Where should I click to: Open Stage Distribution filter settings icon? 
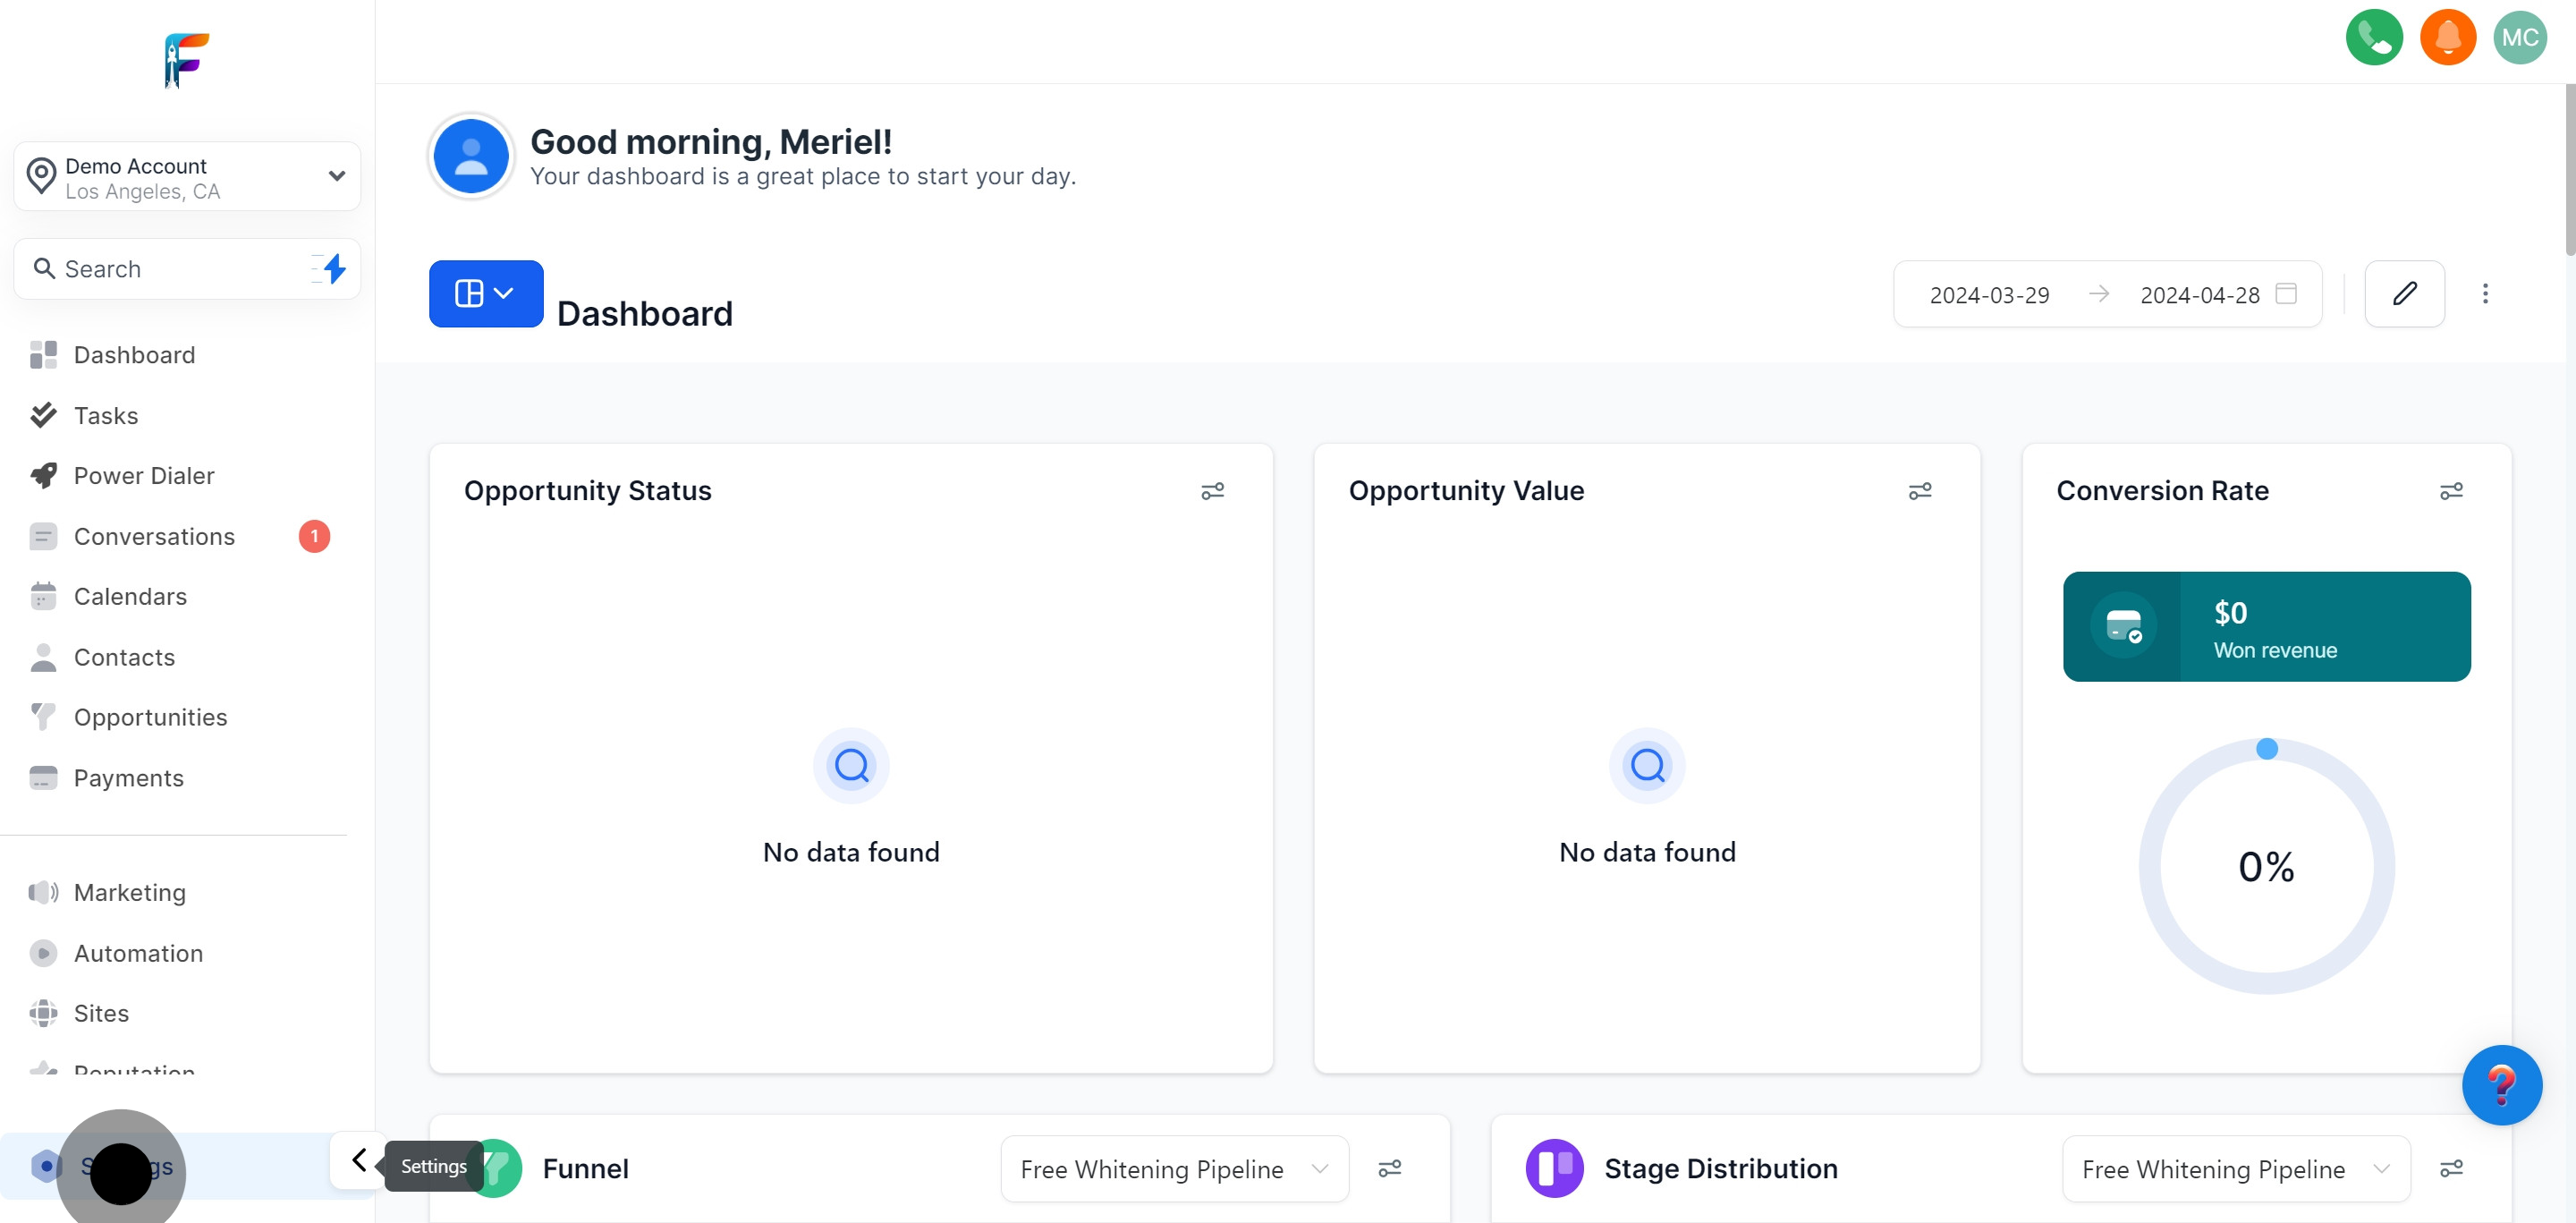[x=2451, y=1168]
